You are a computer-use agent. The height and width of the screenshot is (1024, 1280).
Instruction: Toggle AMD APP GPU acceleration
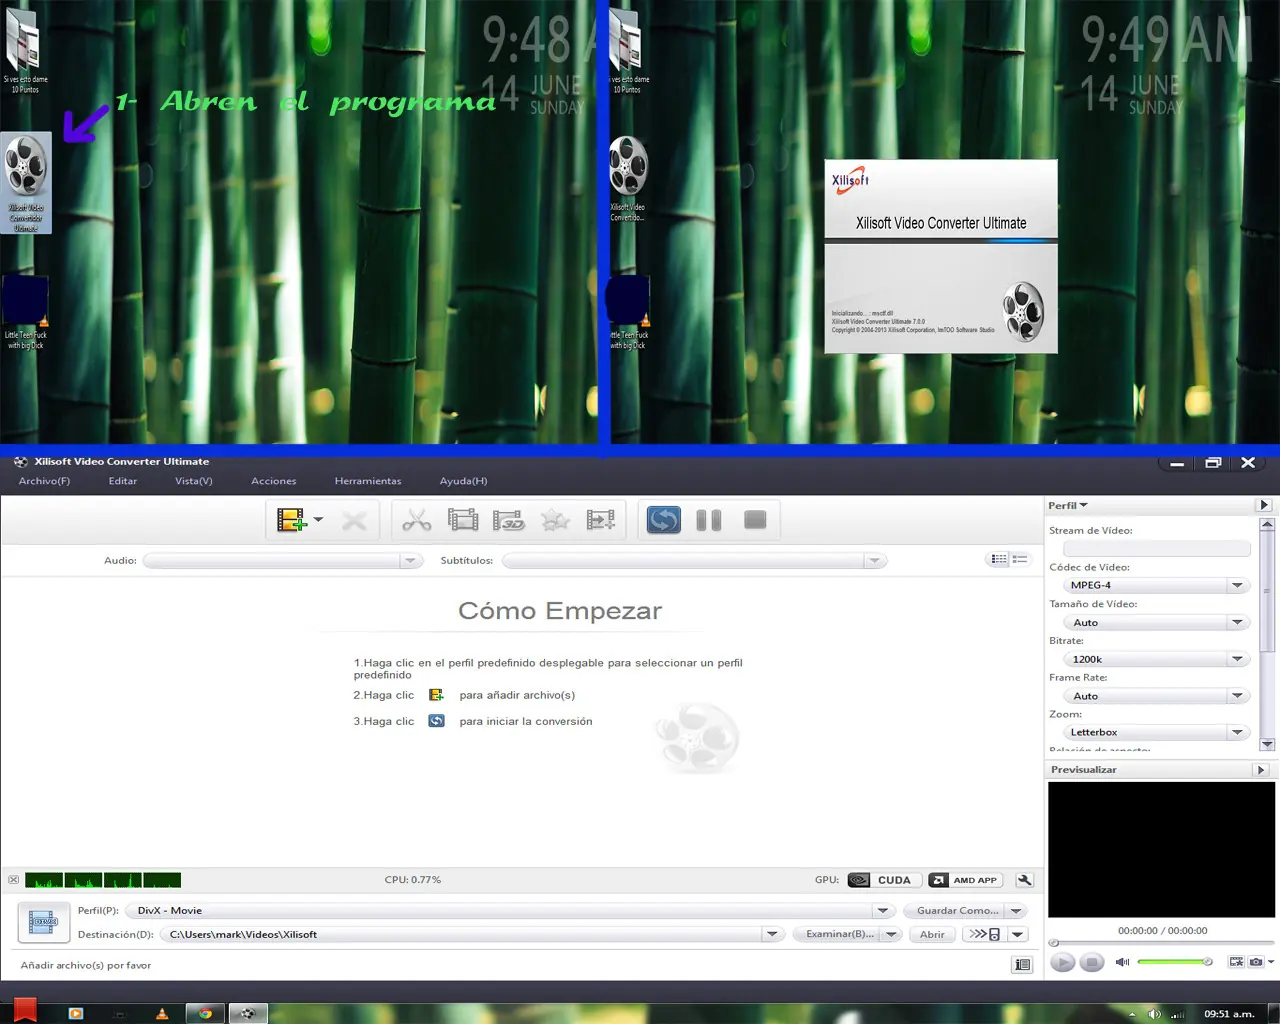[965, 880]
